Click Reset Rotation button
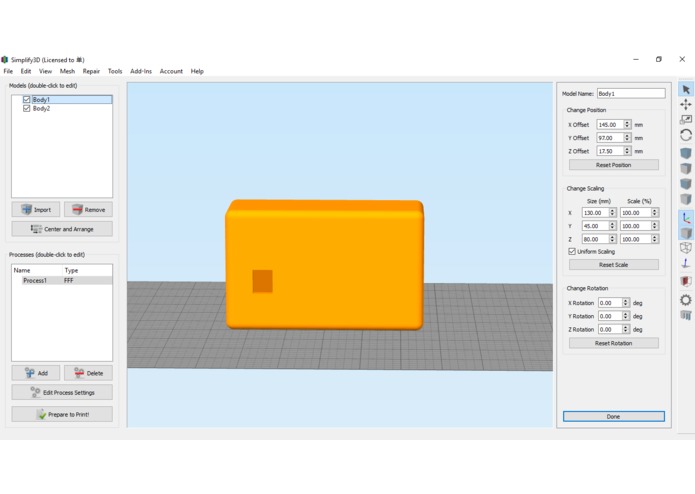Image resolution: width=695 pixels, height=494 pixels. coord(613,343)
